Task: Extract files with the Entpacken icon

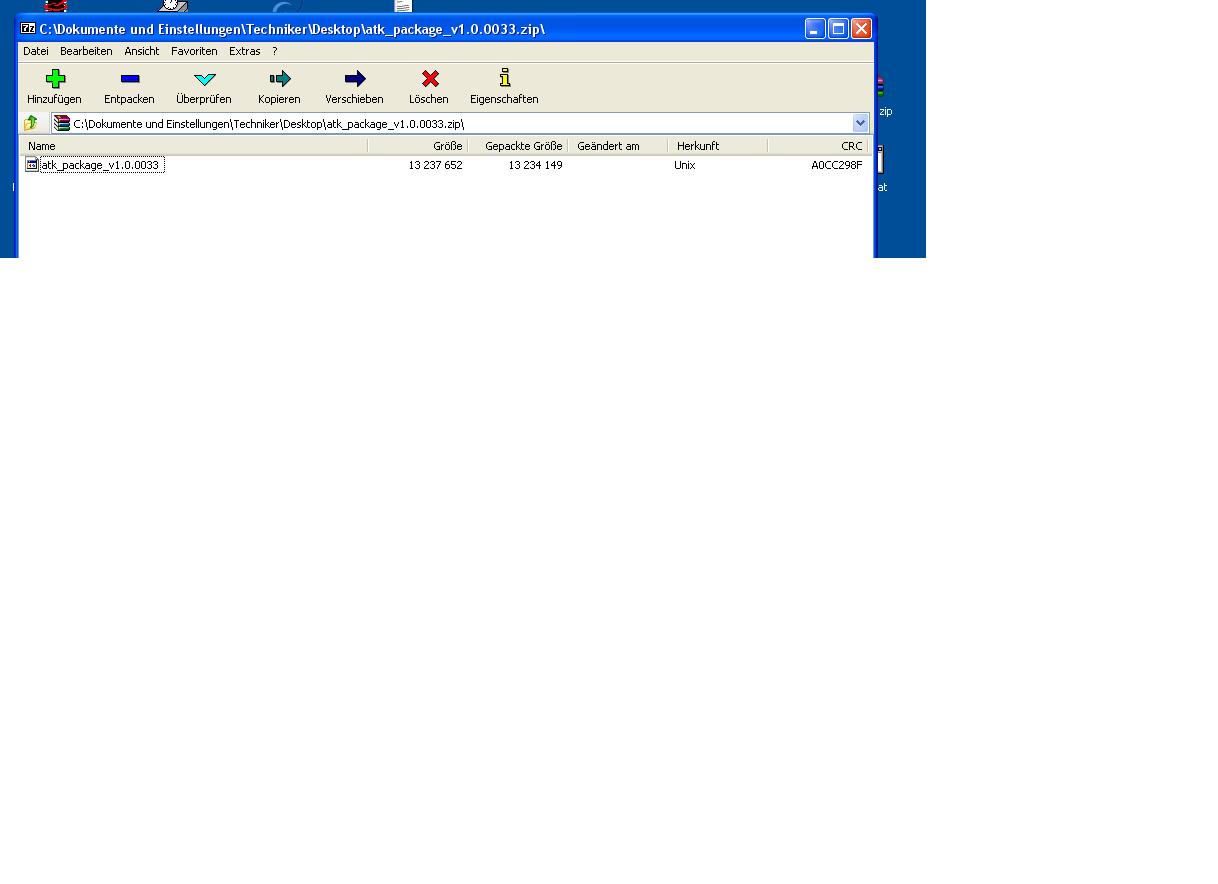Action: pyautogui.click(x=129, y=79)
